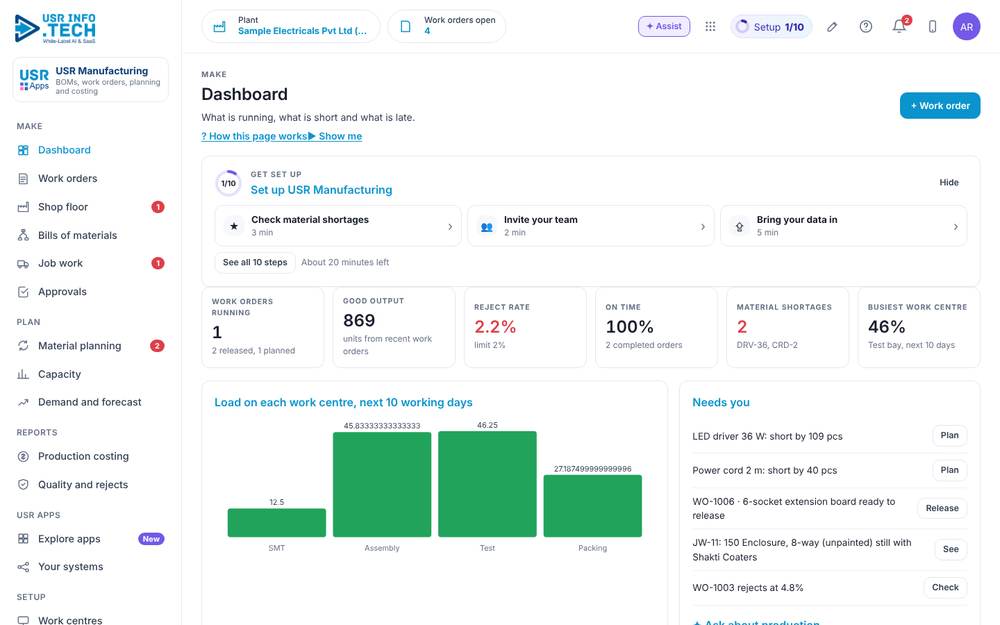Open the apps grid launcher icon
Viewport: 1000px width, 625px height.
(710, 26)
